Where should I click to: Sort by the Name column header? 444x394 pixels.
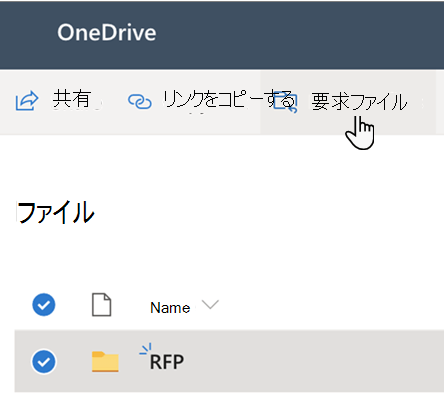(170, 307)
